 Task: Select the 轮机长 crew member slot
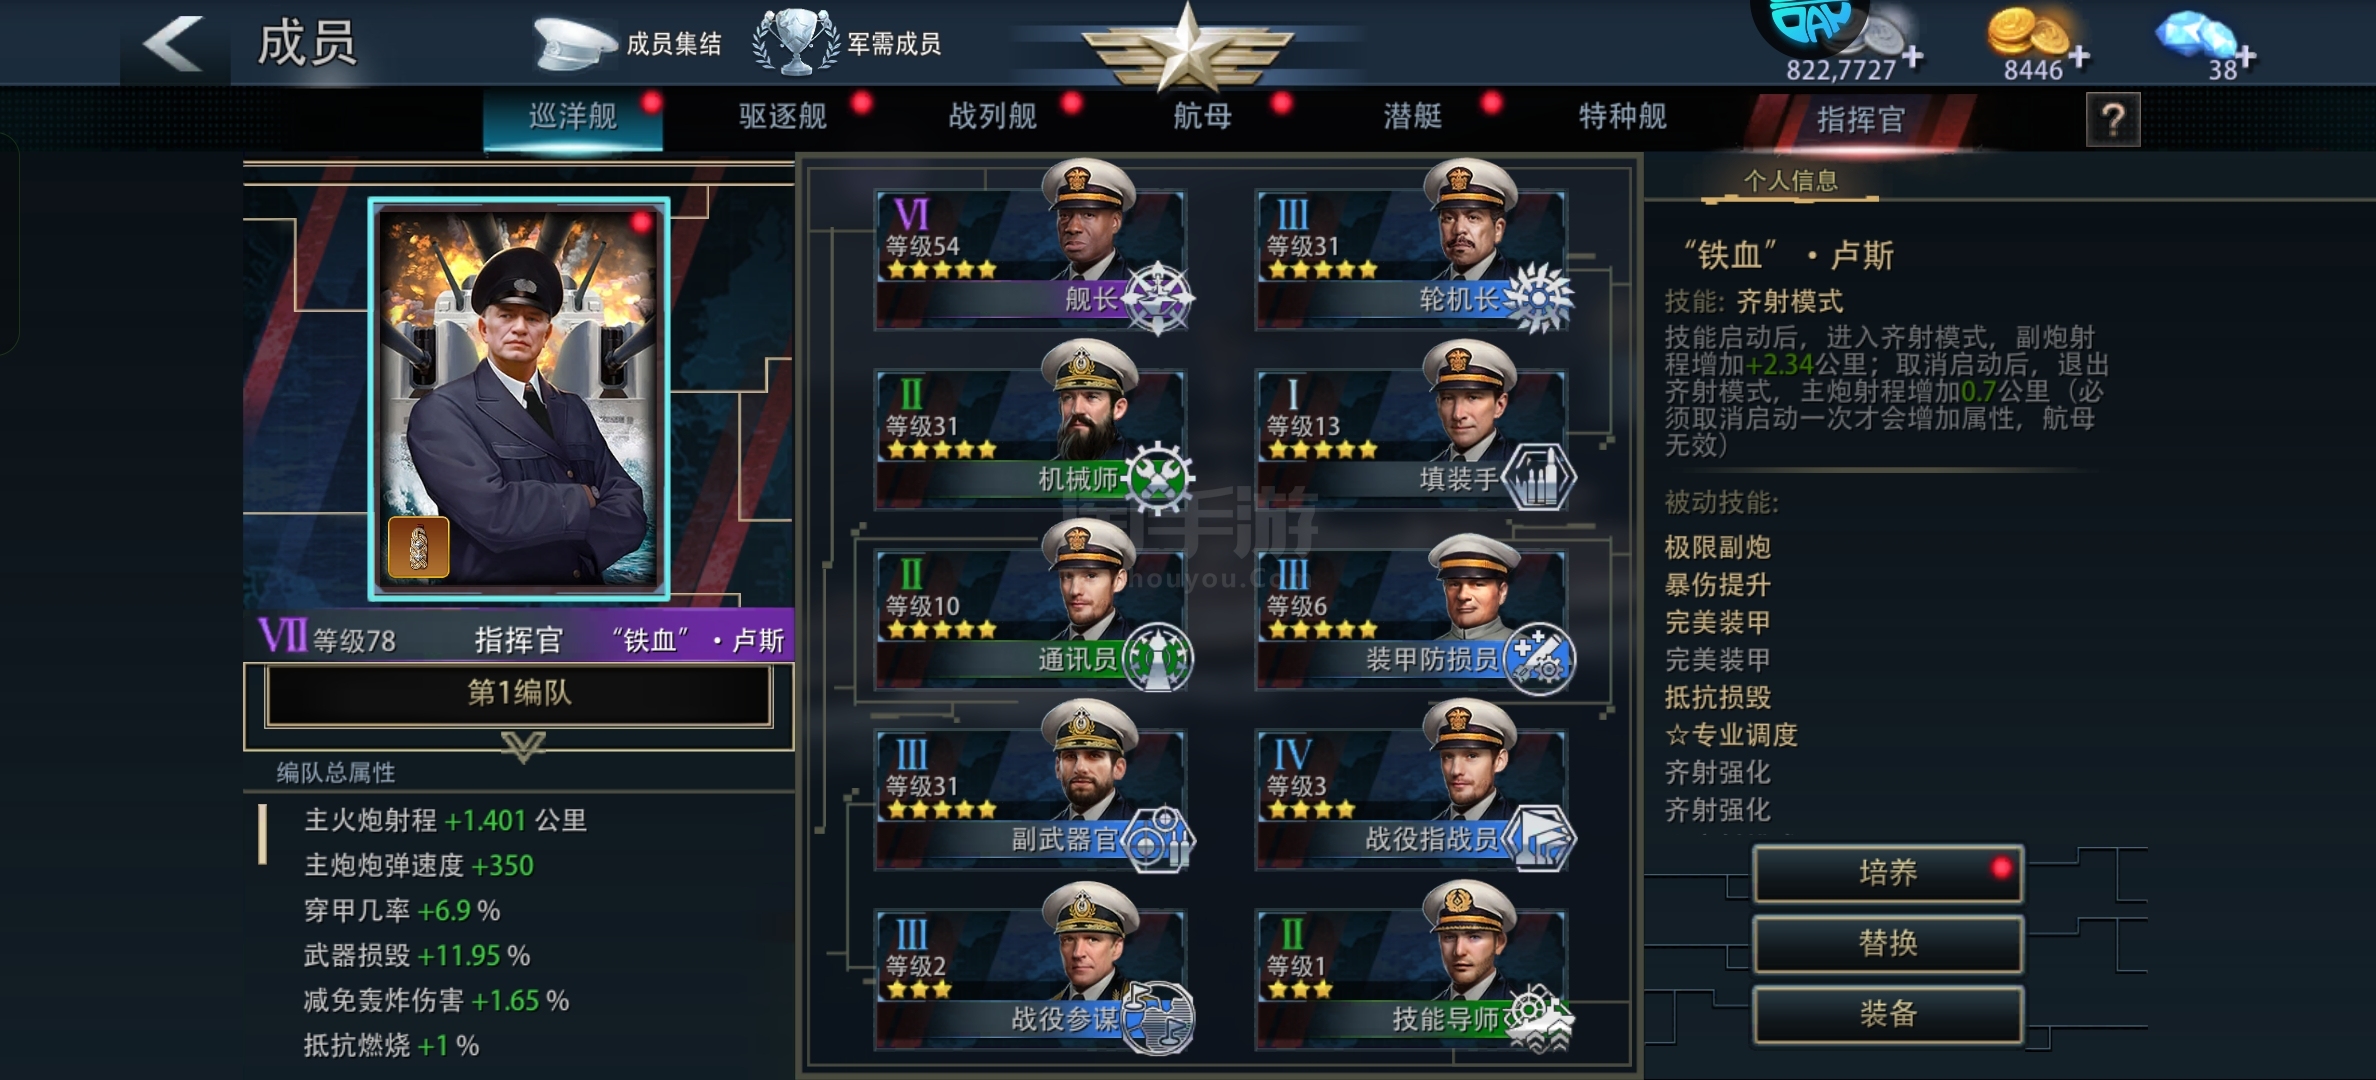pyautogui.click(x=1411, y=258)
